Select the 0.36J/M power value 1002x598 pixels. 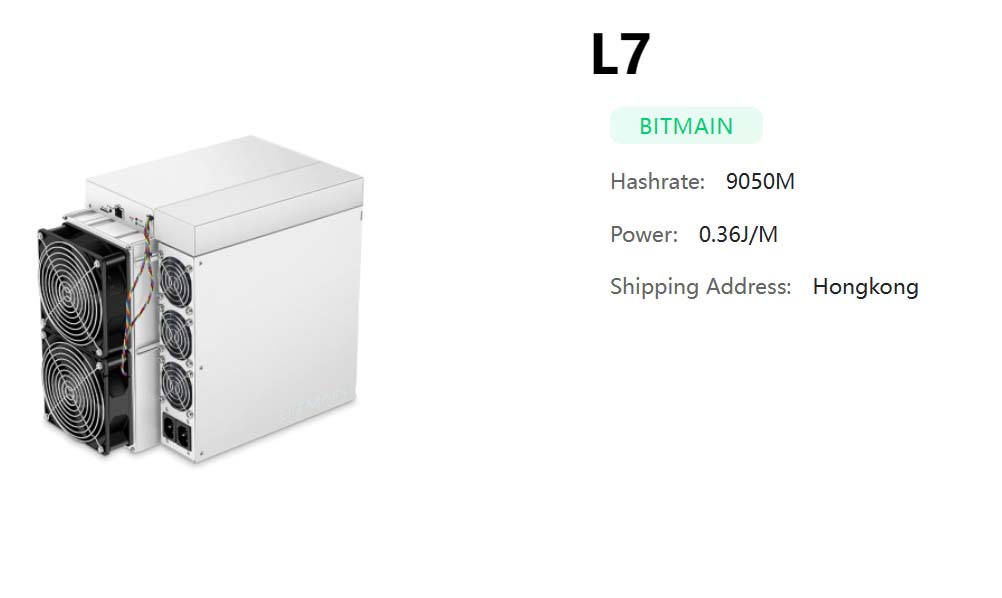[738, 234]
